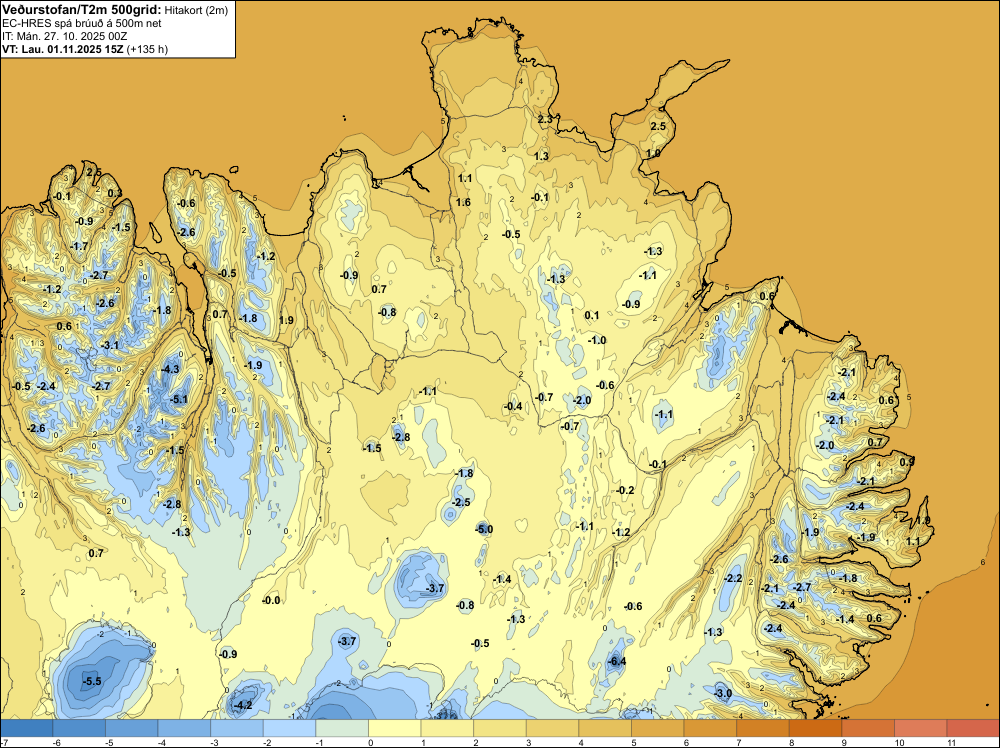This screenshot has height=748, width=1000.
Task: Click the legend scale label '11'
Action: click(951, 742)
